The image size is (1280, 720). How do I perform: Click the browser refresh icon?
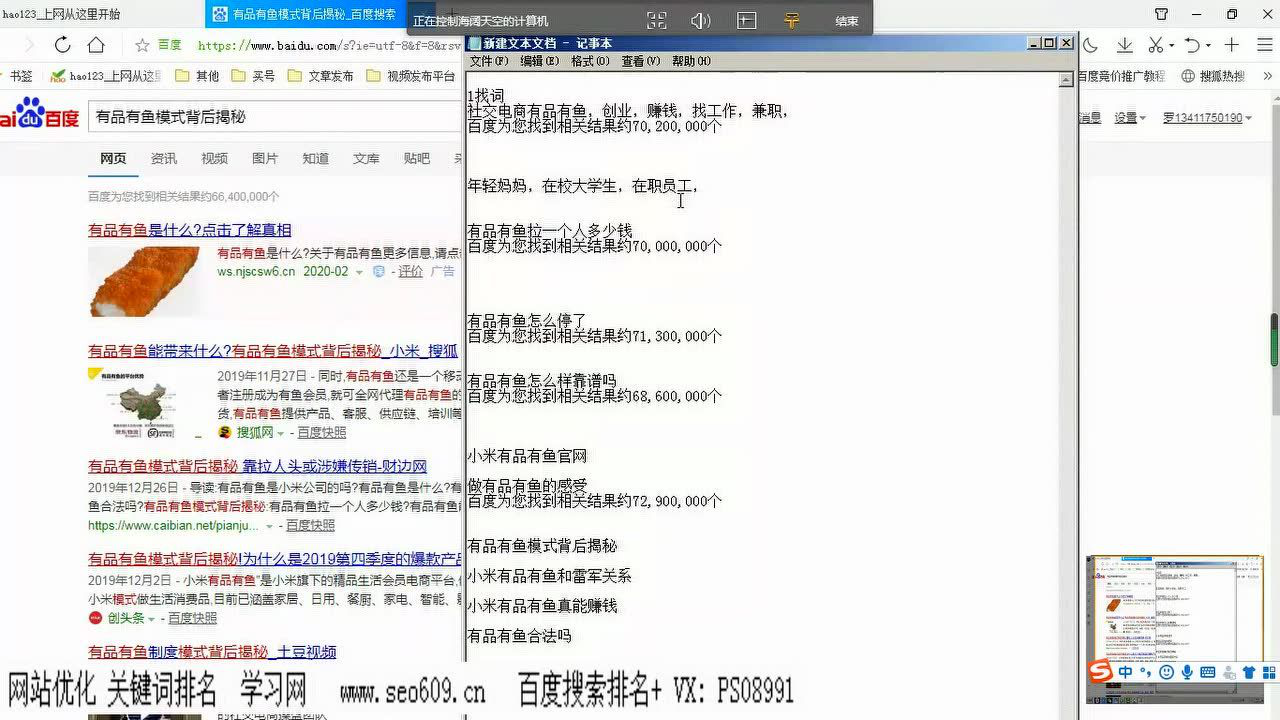click(x=62, y=45)
